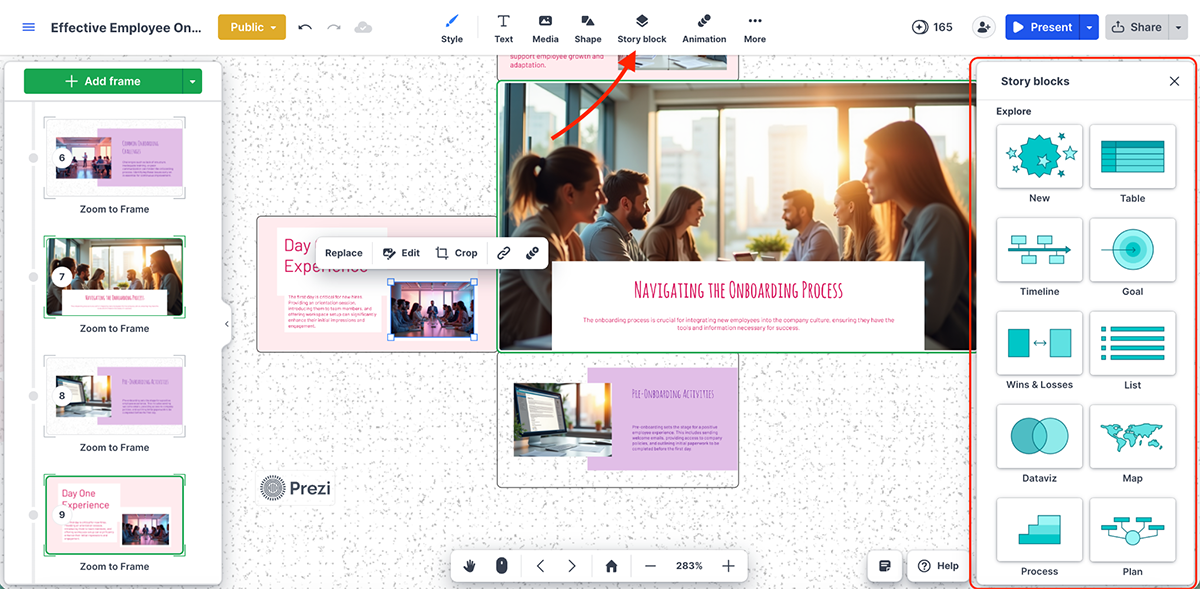Click Replace on the selected image
Image resolution: width=1200 pixels, height=589 pixels.
tap(344, 252)
